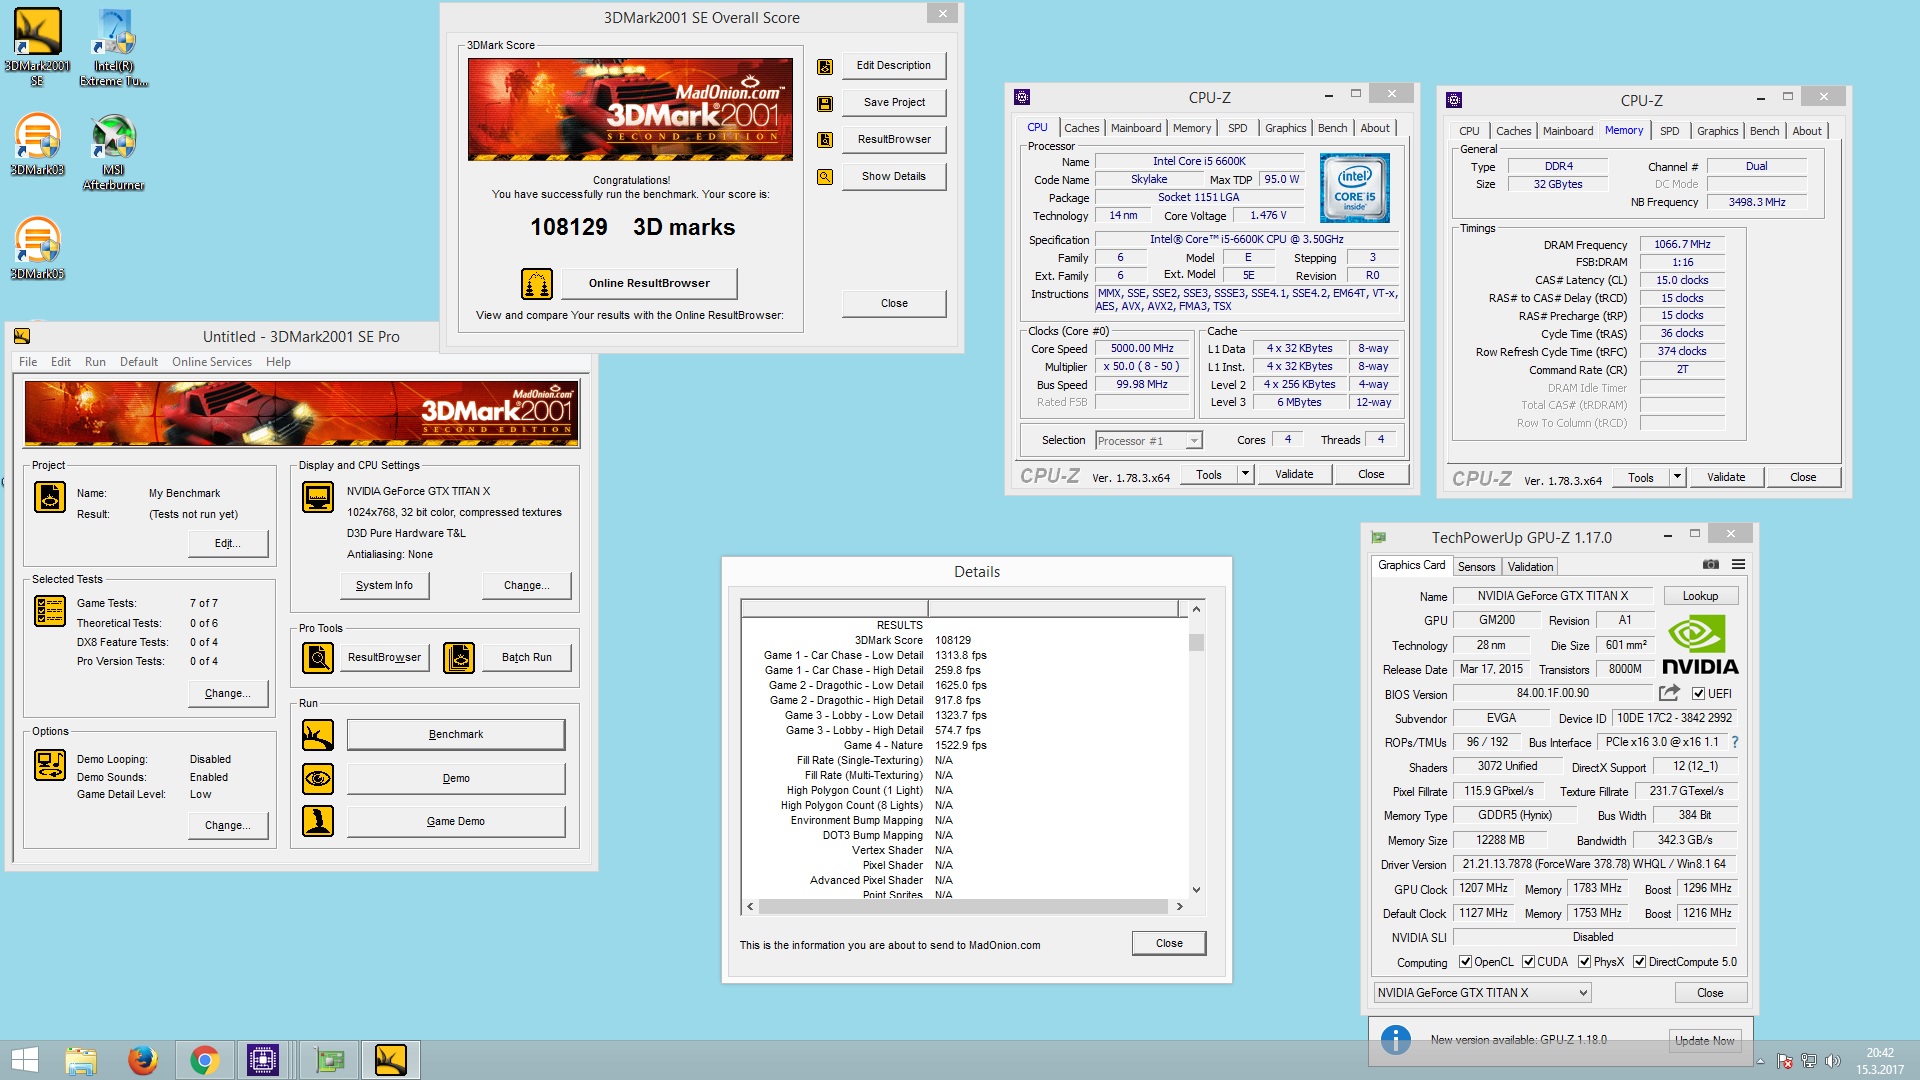This screenshot has height=1080, width=1920.
Task: Click Update Now in GPU-Z notification
Action: [x=1705, y=1041]
